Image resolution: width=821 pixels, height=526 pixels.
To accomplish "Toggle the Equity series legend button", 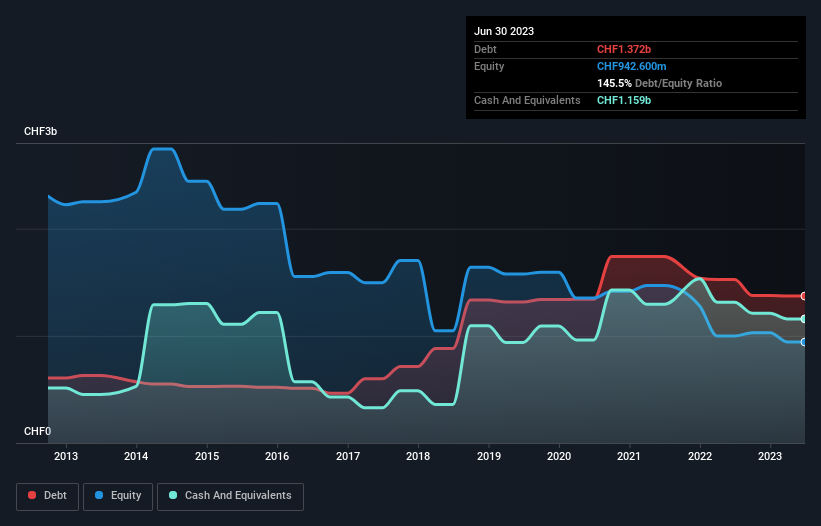I will pos(118,496).
